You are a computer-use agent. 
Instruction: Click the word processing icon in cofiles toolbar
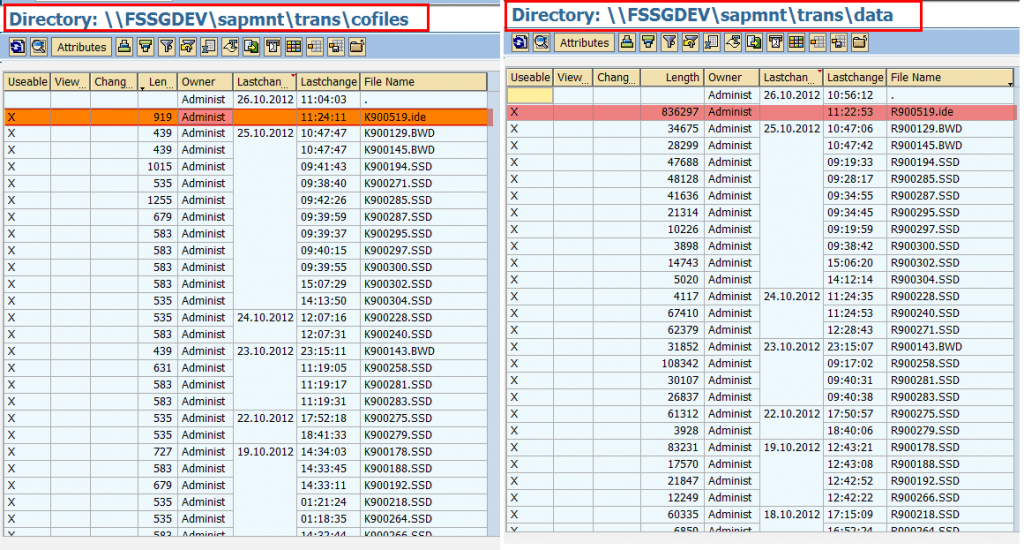pos(231,46)
